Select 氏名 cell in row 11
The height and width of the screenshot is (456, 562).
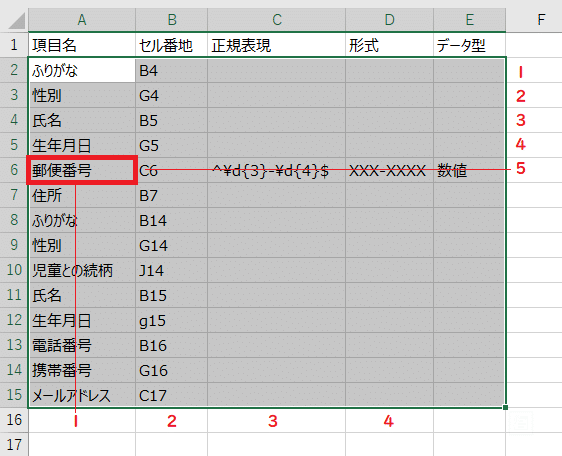(82, 295)
